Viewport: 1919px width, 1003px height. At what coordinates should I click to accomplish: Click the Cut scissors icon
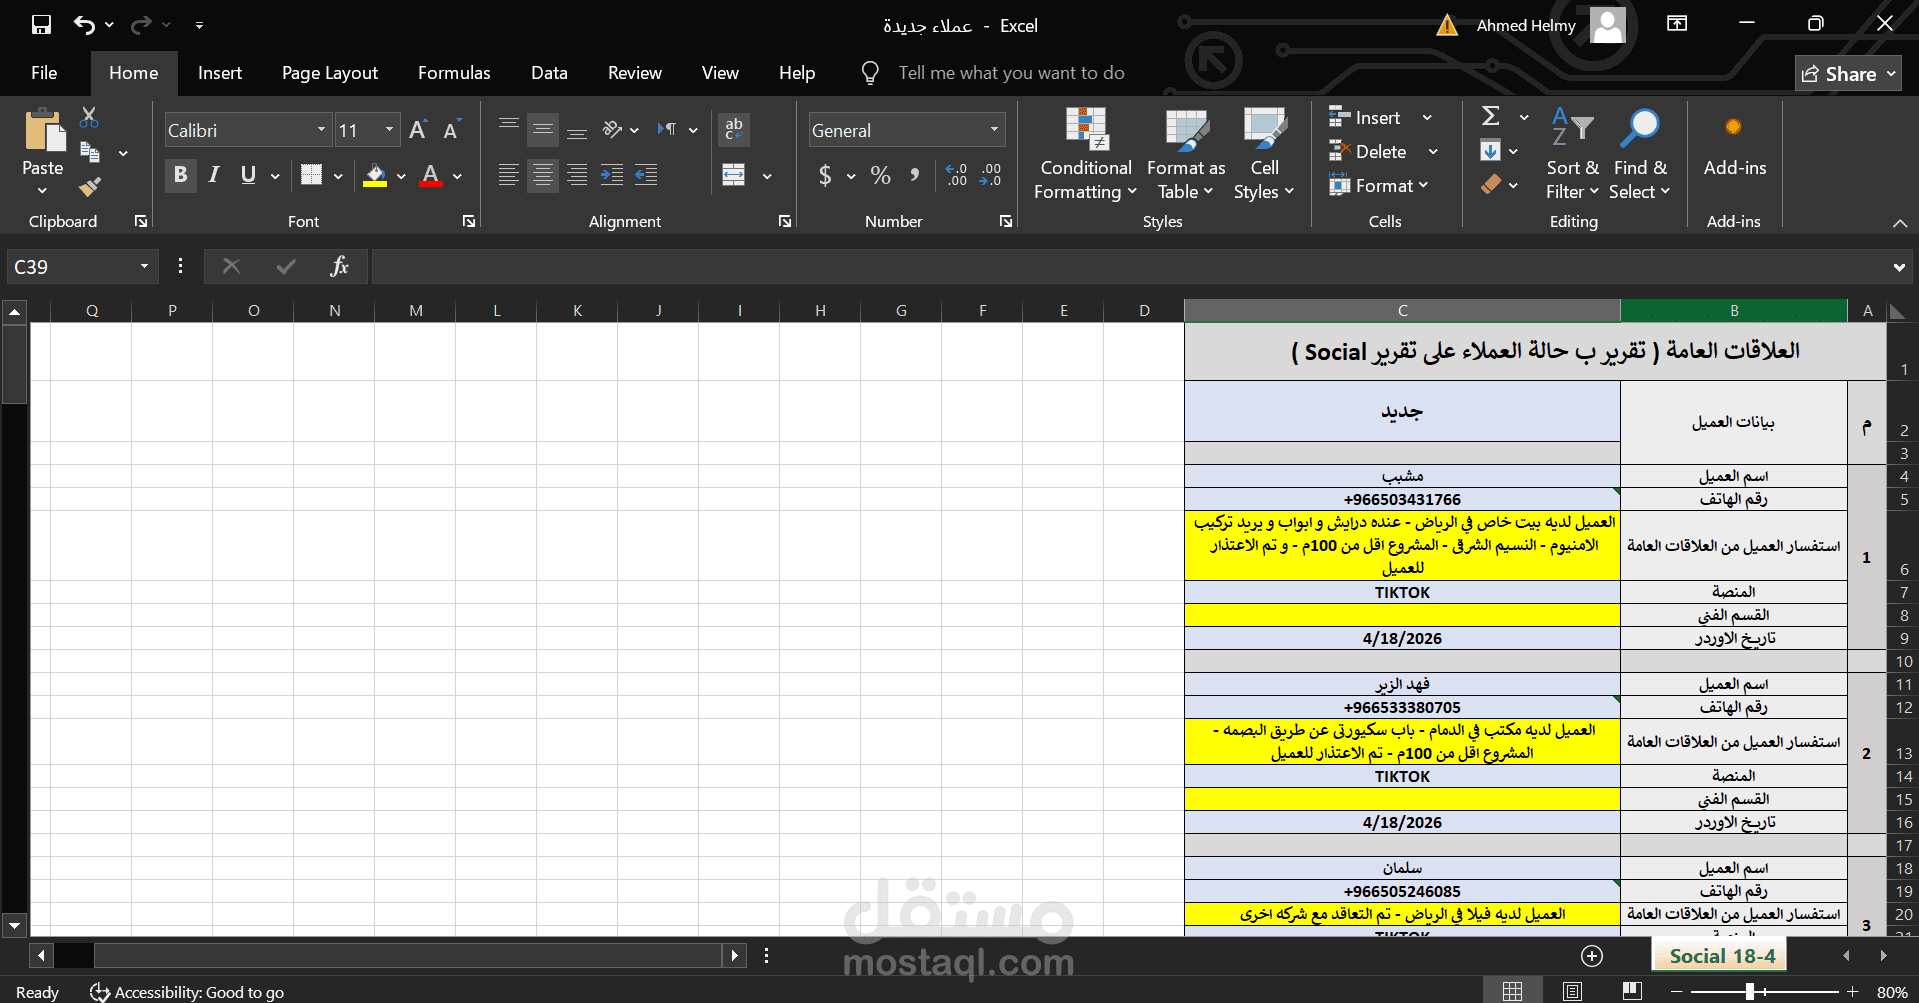click(x=90, y=118)
